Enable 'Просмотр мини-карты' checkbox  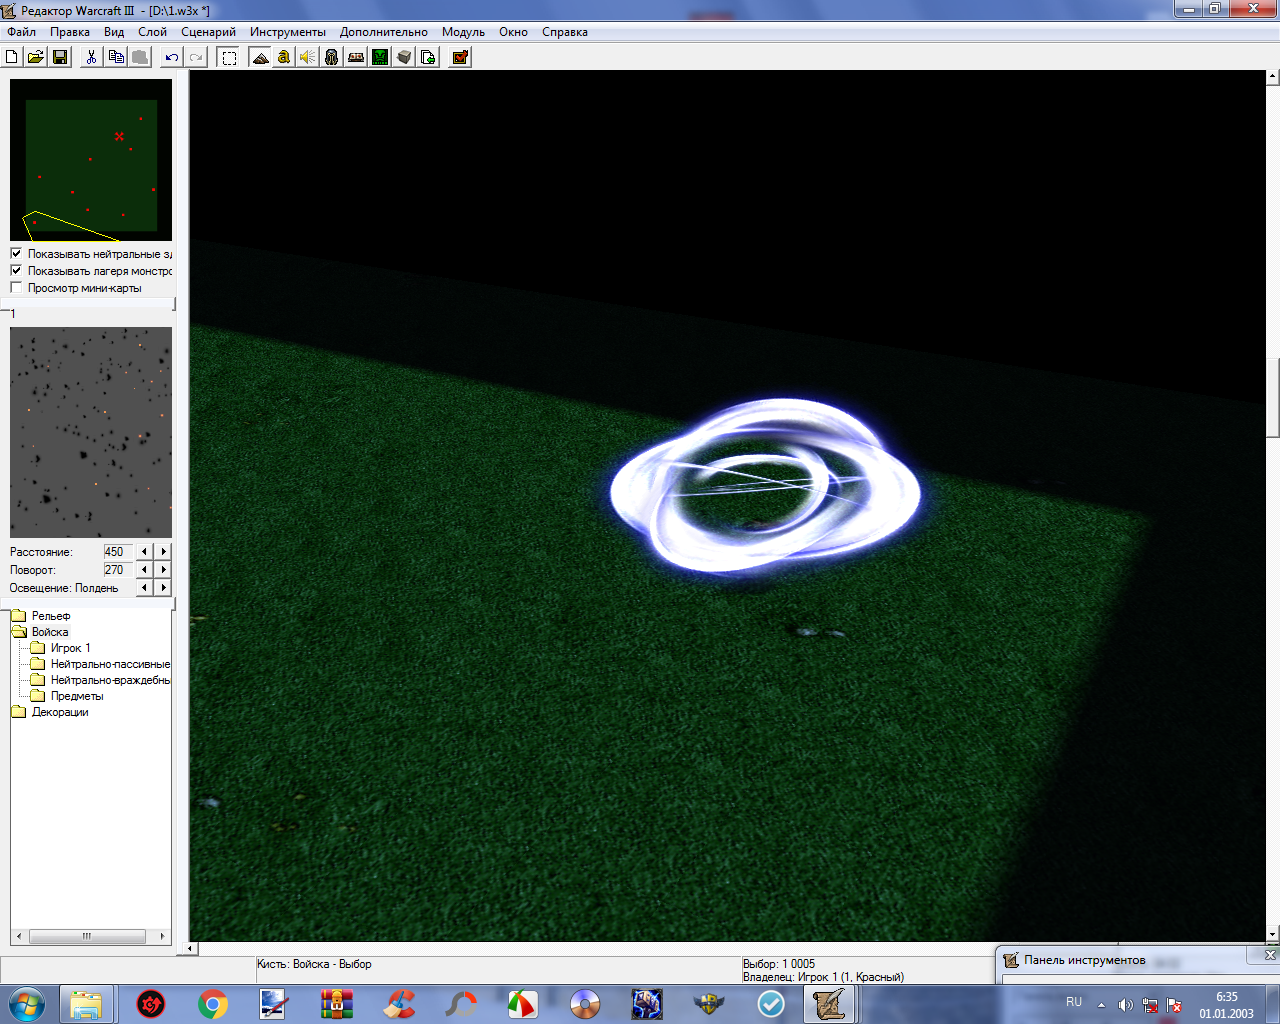pos(16,288)
